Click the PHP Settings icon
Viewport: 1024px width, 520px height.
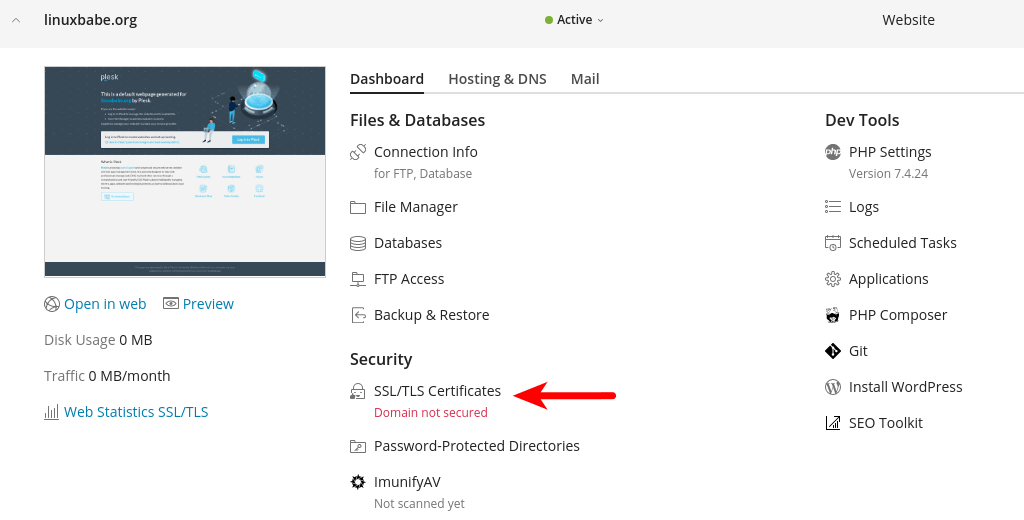[x=833, y=152]
